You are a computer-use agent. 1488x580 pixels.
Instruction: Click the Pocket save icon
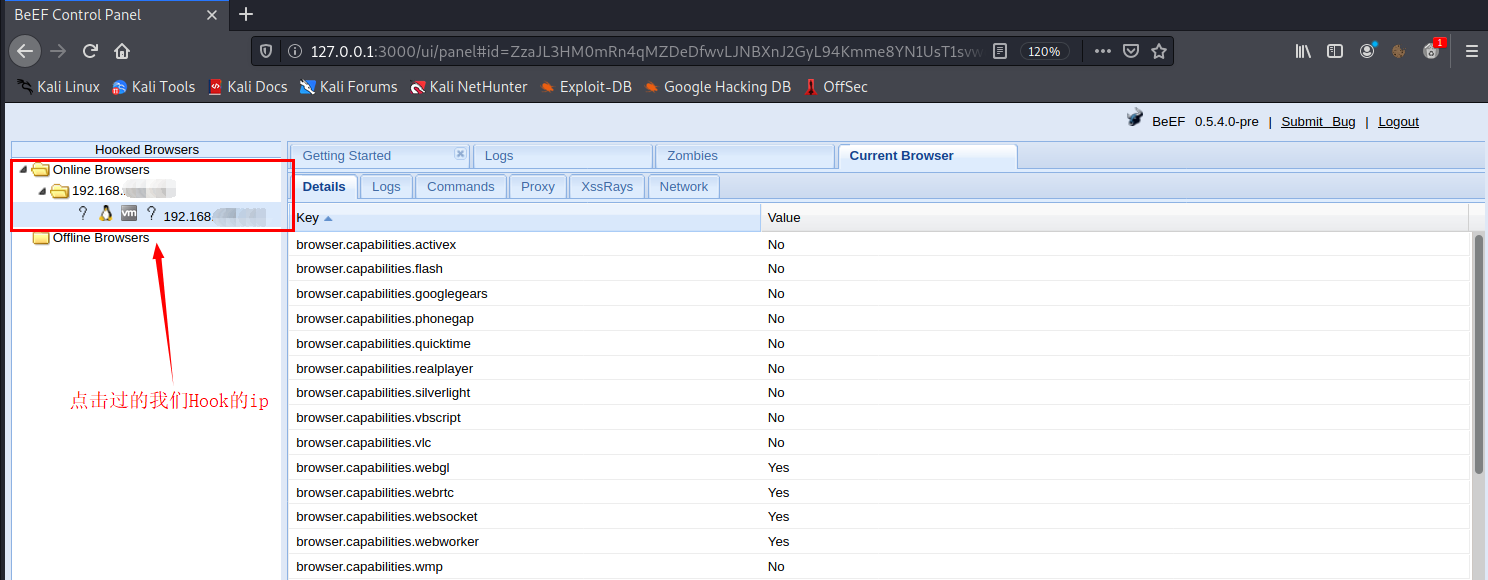(x=1131, y=51)
